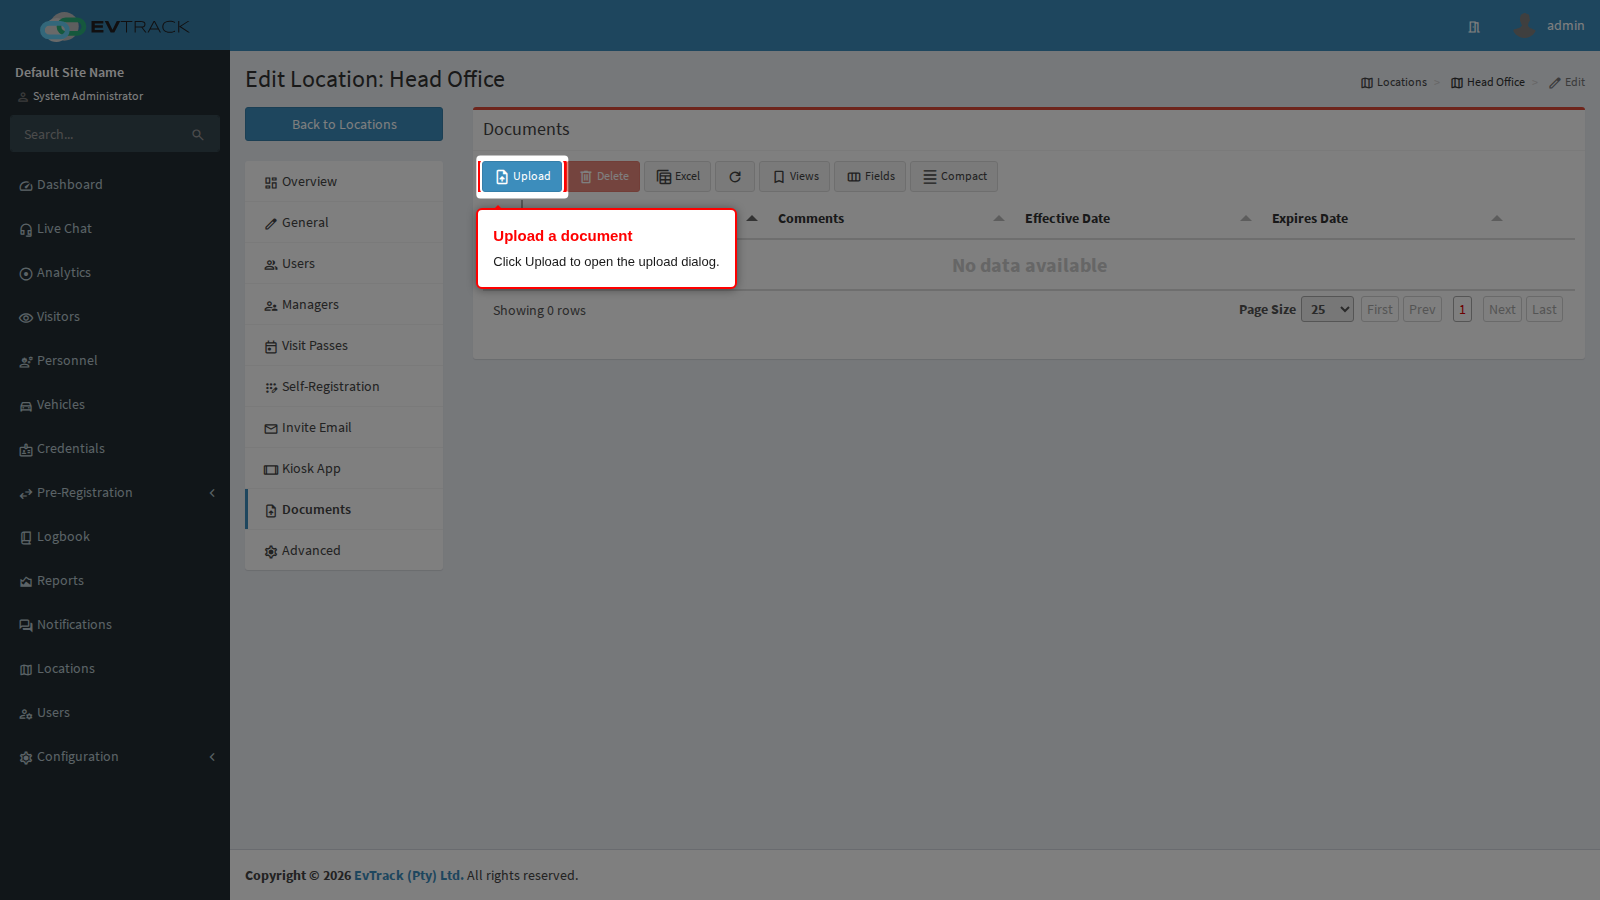The height and width of the screenshot is (900, 1600).
Task: Open Analytics in sidebar
Action: [x=115, y=273]
